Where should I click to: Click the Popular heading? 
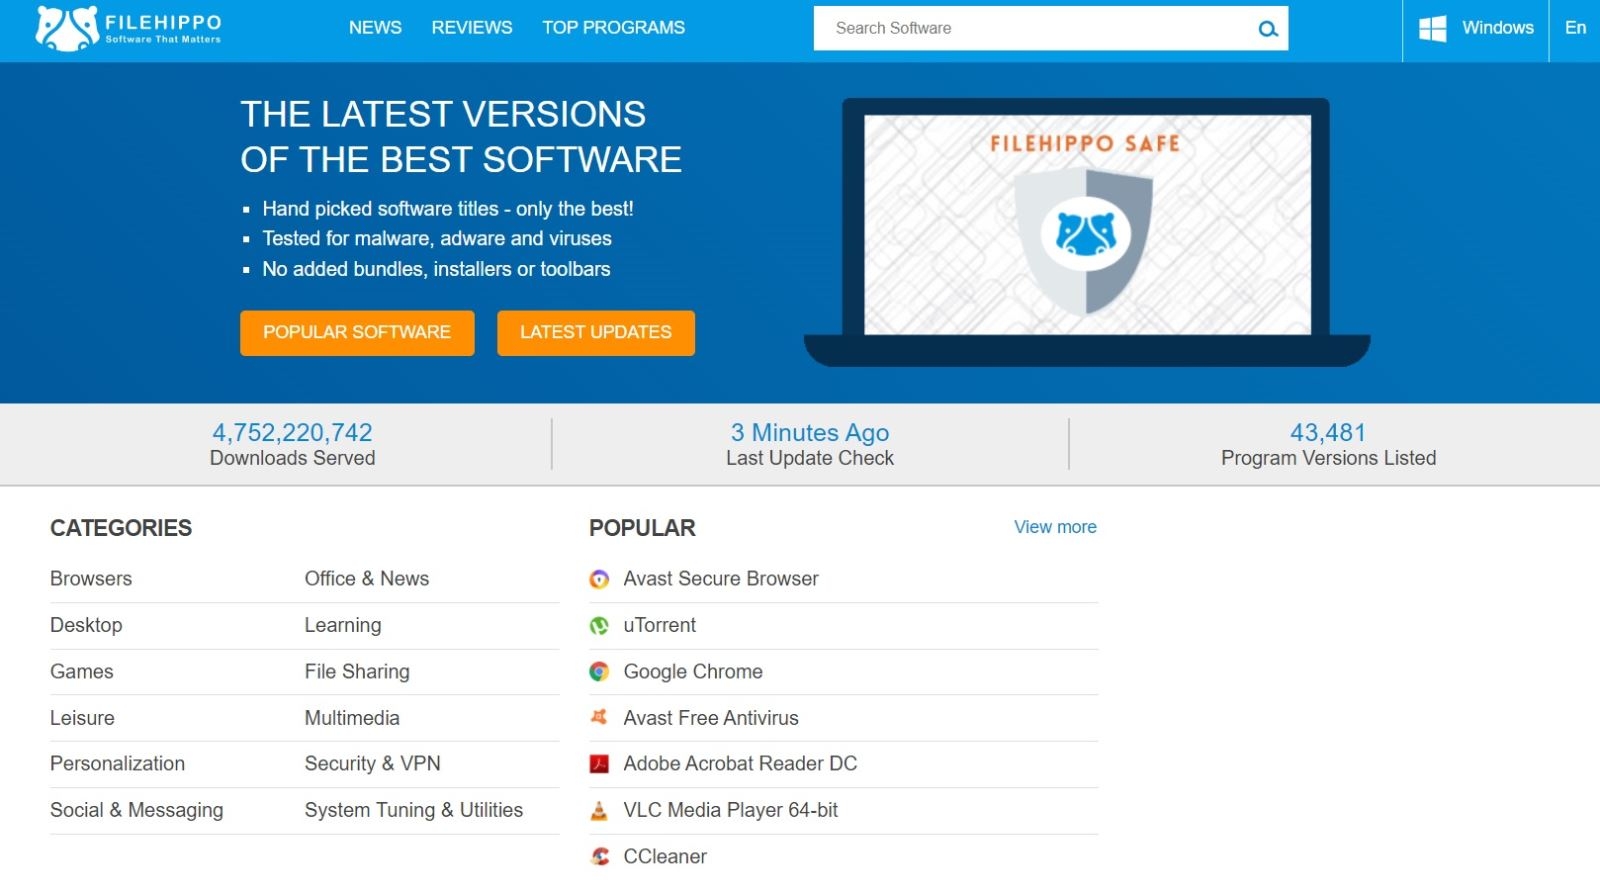point(642,528)
